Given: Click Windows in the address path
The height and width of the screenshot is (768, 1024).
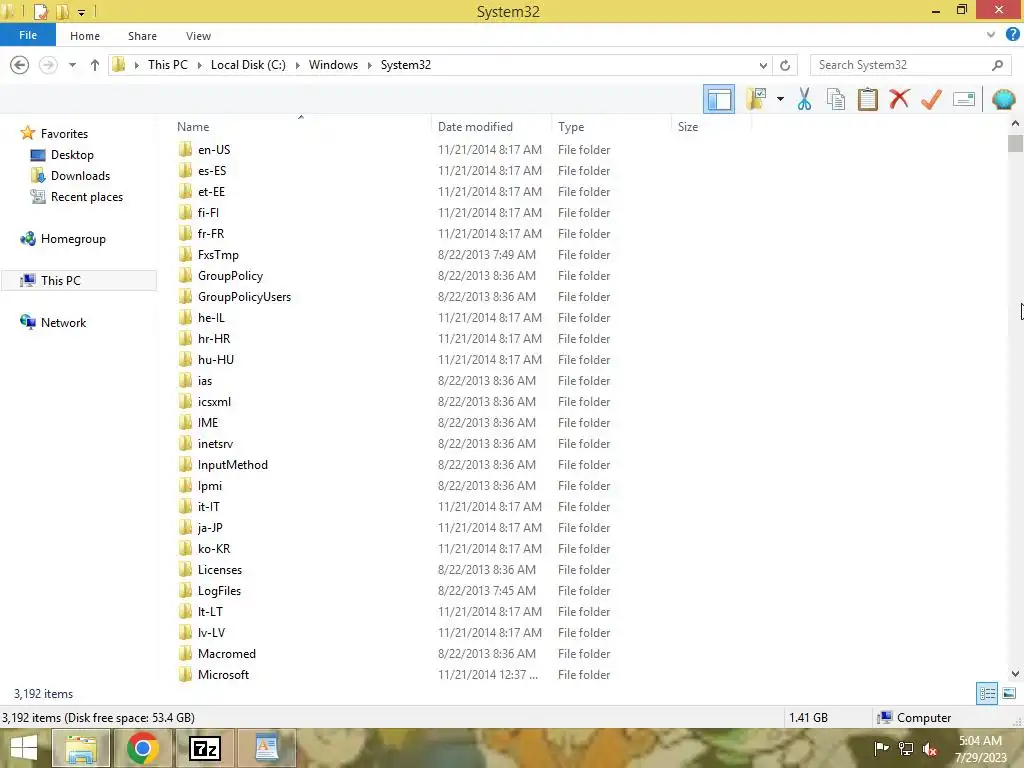Looking at the screenshot, I should pyautogui.click(x=333, y=65).
